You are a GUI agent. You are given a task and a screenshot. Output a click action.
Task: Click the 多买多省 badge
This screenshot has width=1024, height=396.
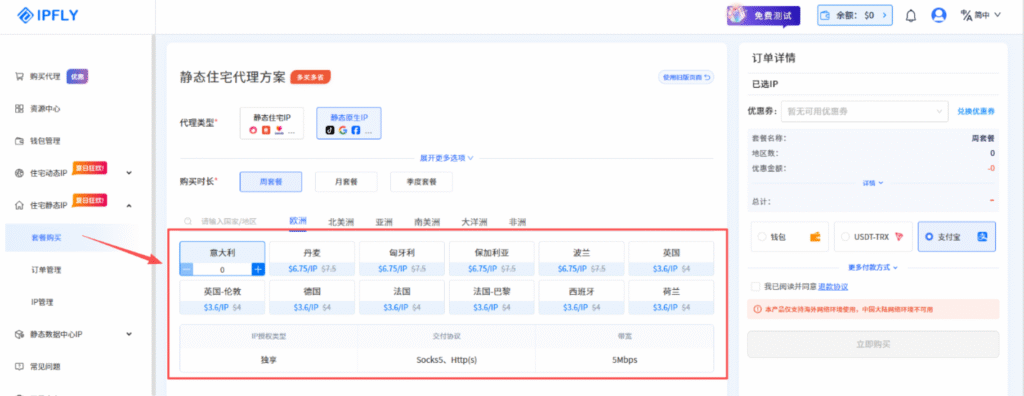pyautogui.click(x=311, y=77)
